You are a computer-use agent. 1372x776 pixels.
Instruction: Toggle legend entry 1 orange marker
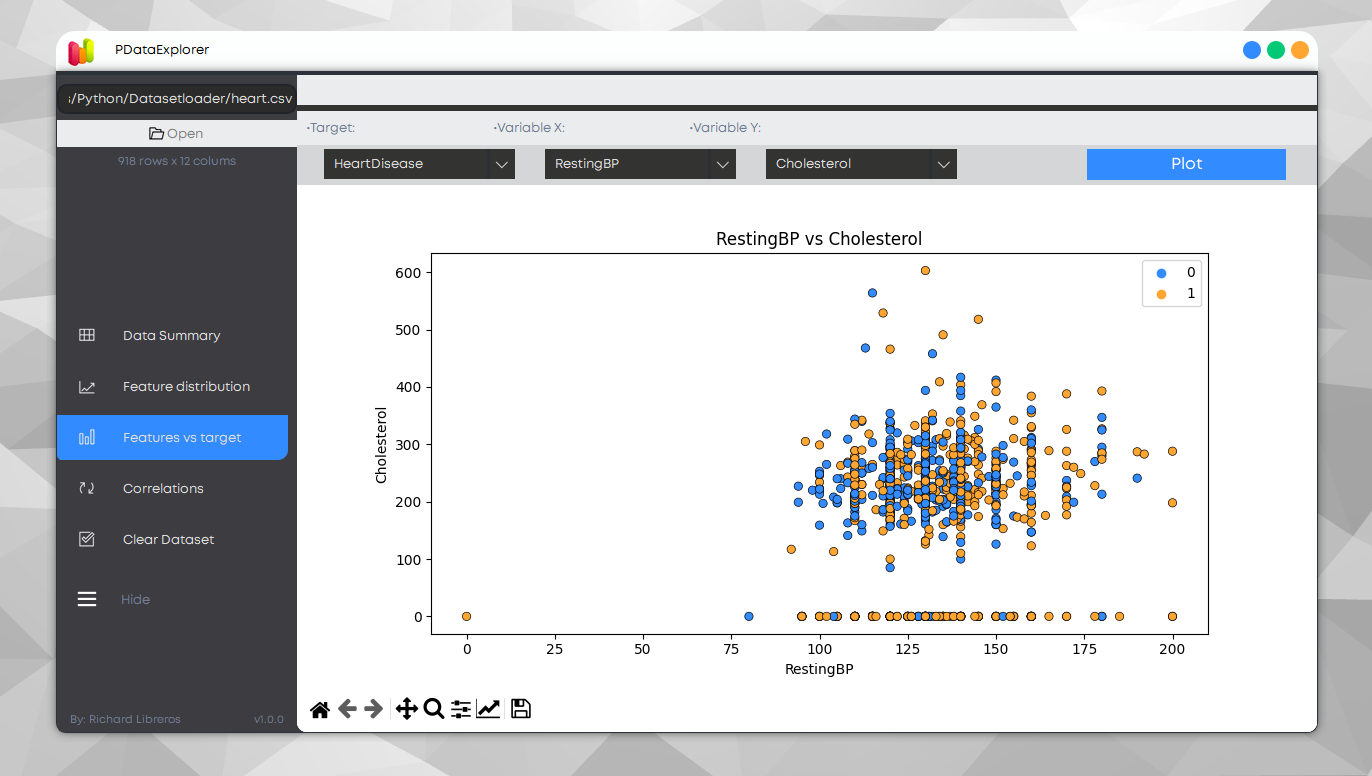tap(1163, 294)
